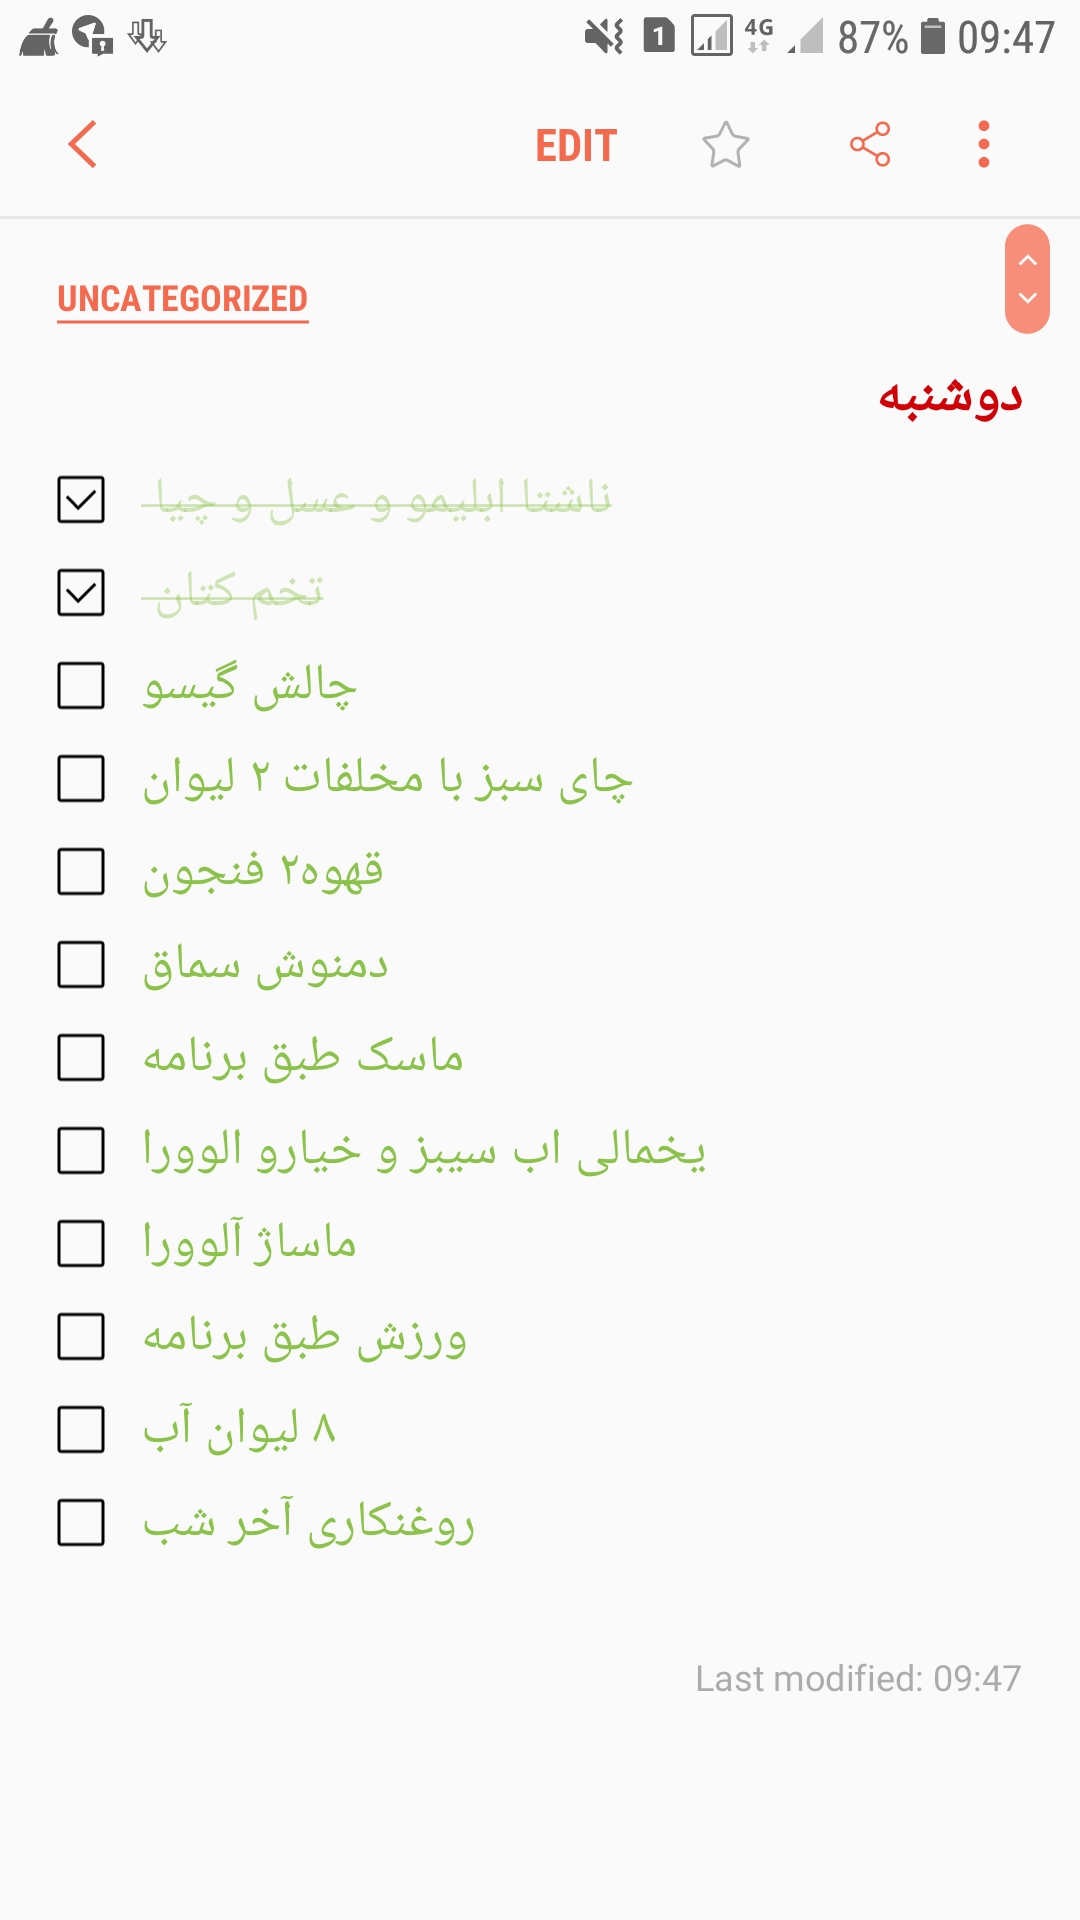Image resolution: width=1080 pixels, height=1920 pixels.
Task: Uncheck the first checked checklist item
Action: pyautogui.click(x=81, y=499)
